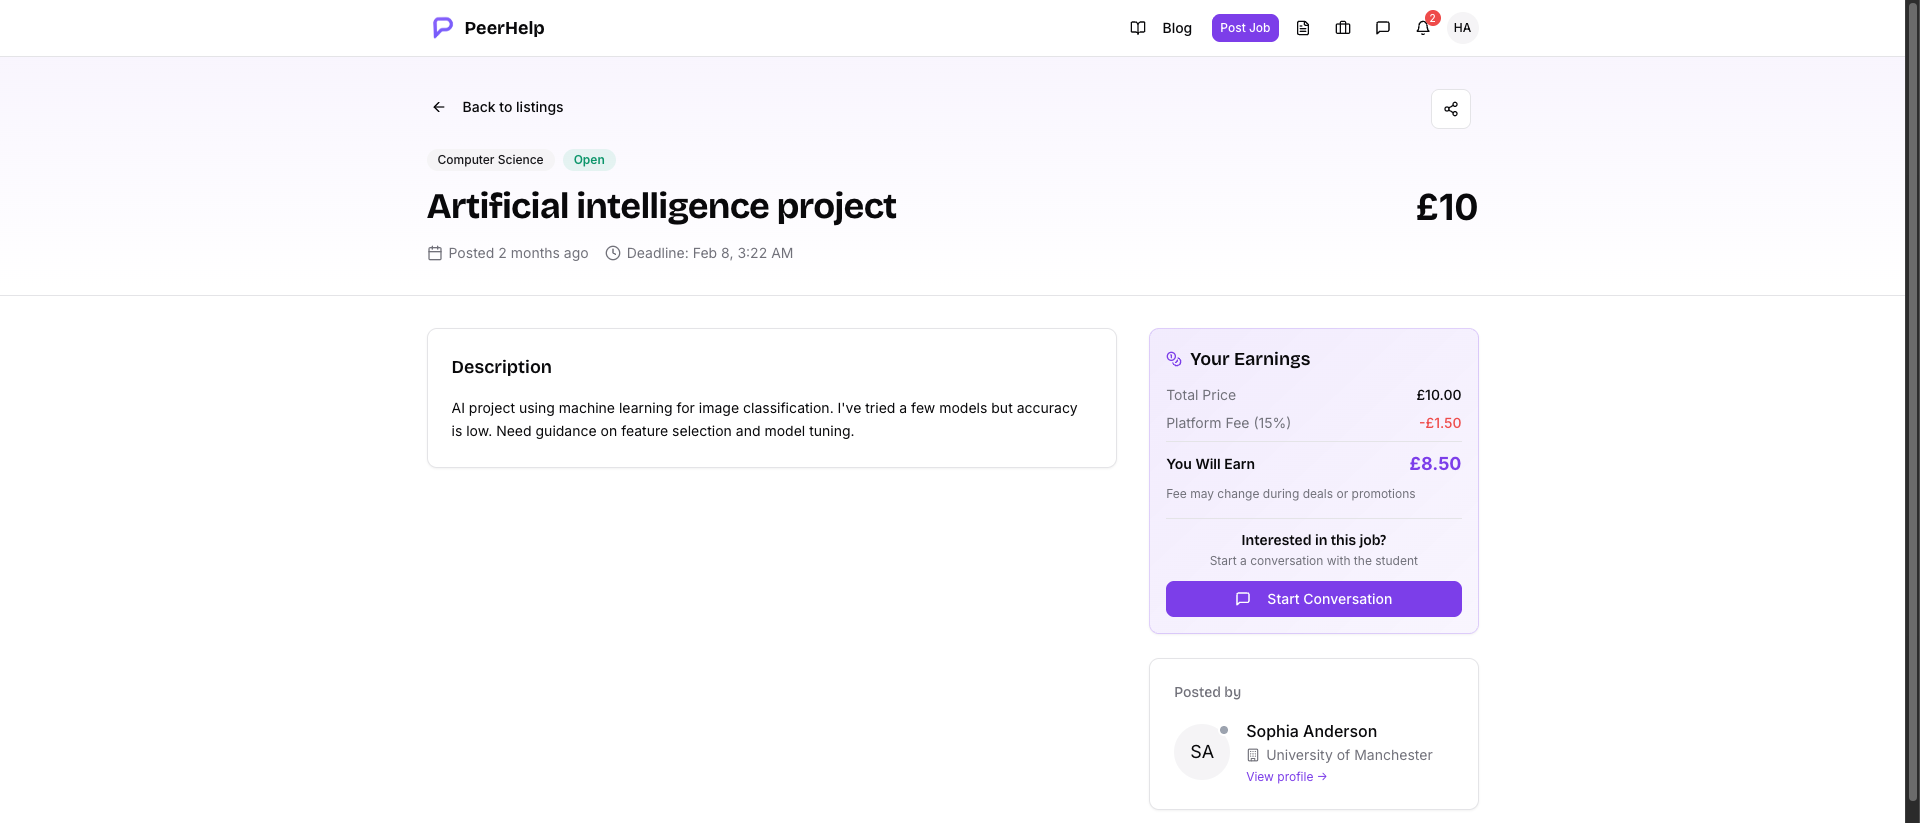Click the share icon button

coord(1451,109)
